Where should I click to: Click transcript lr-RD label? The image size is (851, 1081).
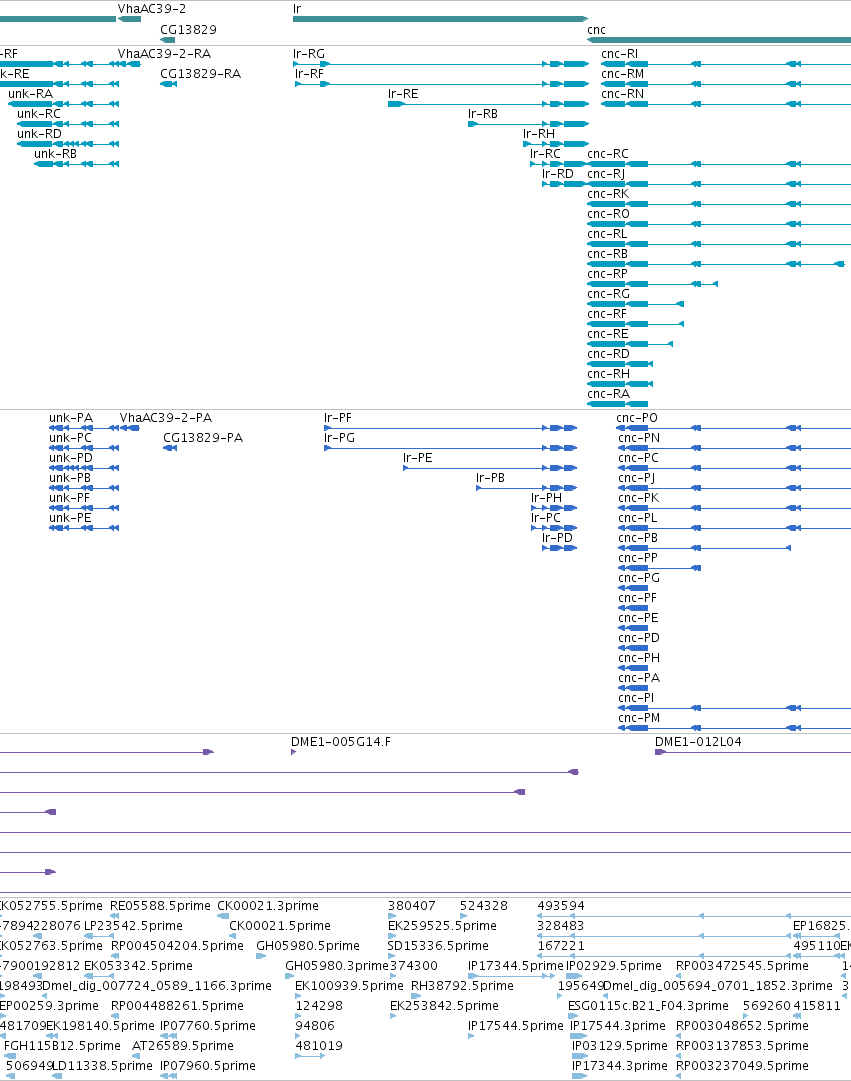coord(557,174)
